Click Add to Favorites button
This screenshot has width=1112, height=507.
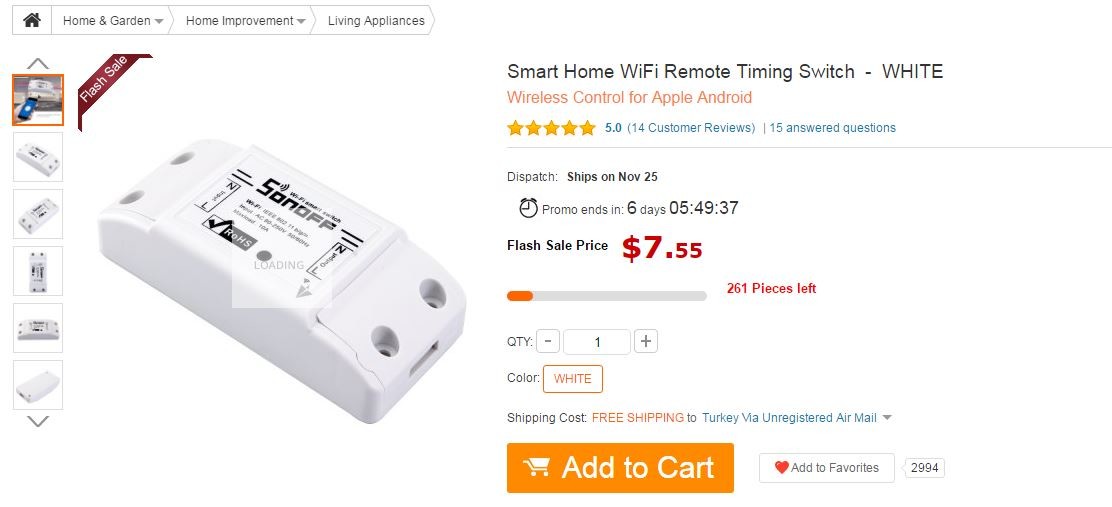(x=826, y=468)
